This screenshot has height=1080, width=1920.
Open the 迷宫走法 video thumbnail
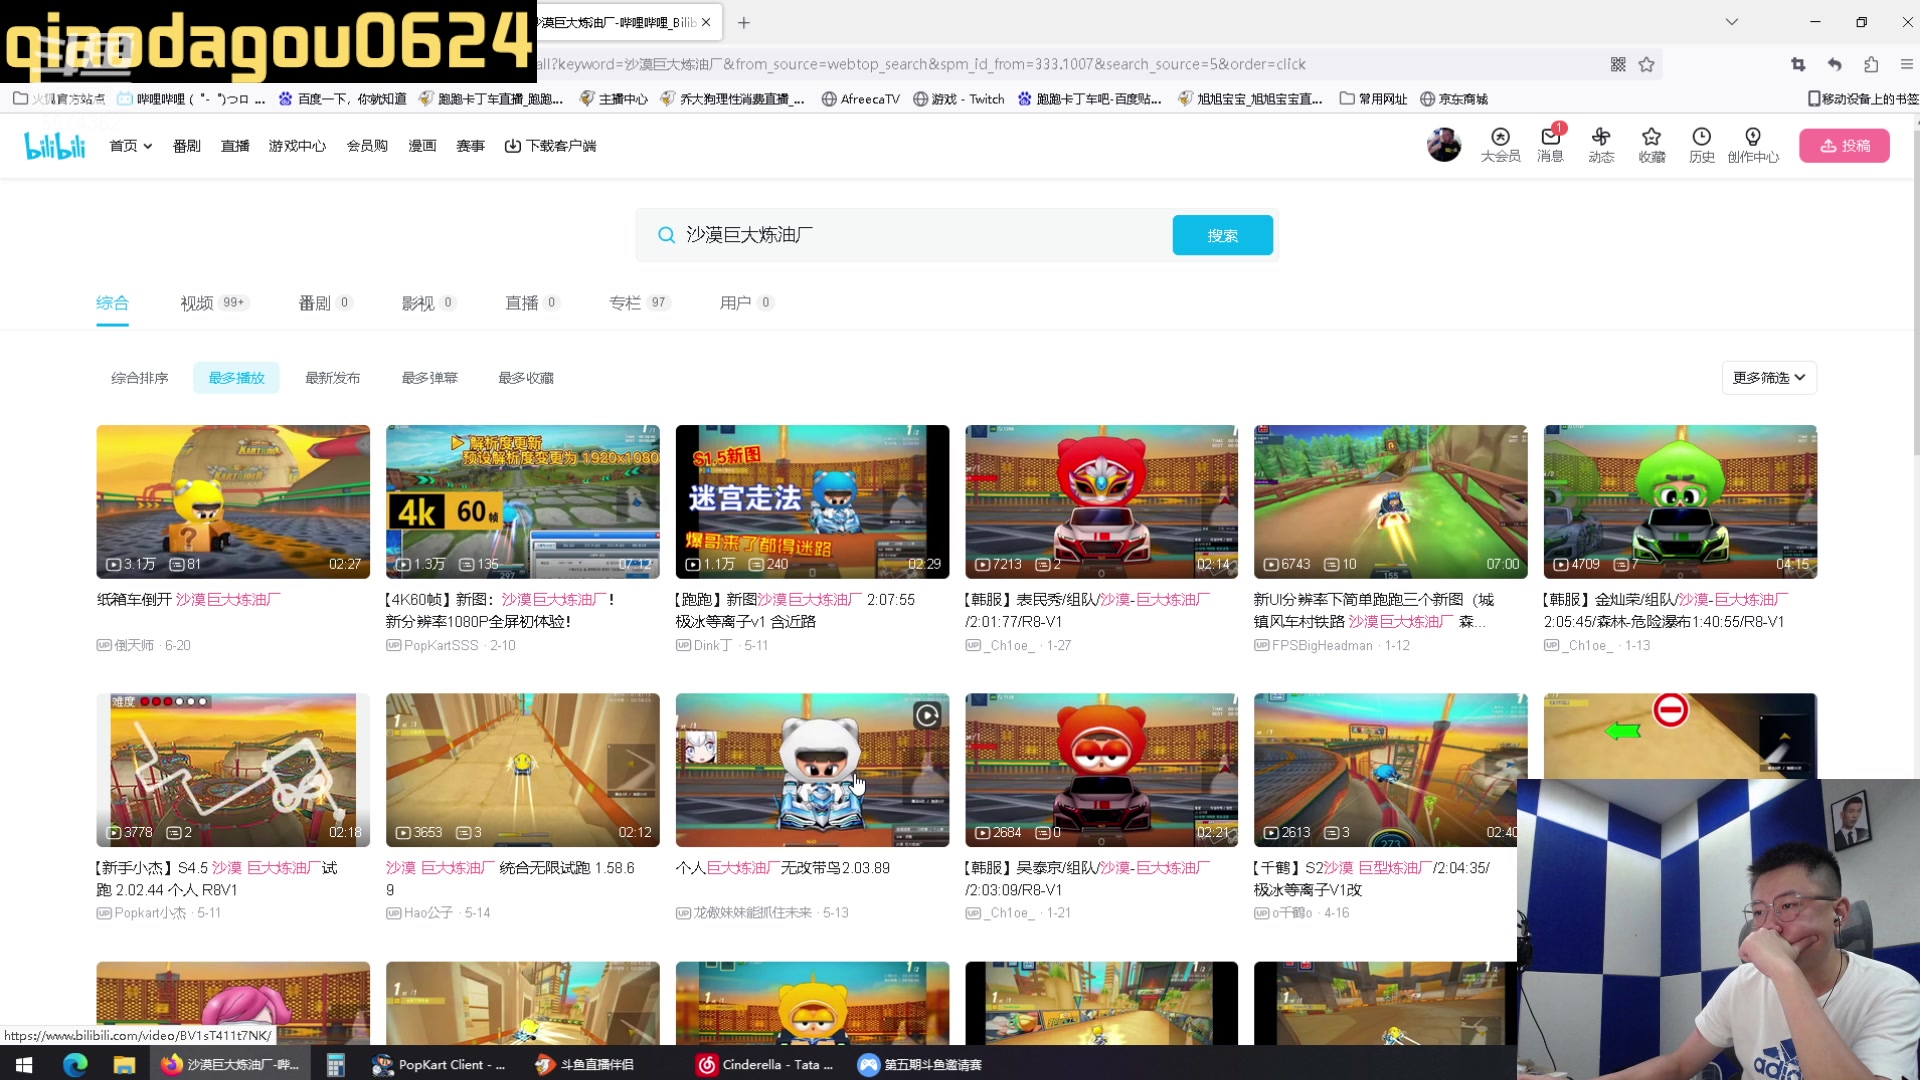tap(812, 502)
